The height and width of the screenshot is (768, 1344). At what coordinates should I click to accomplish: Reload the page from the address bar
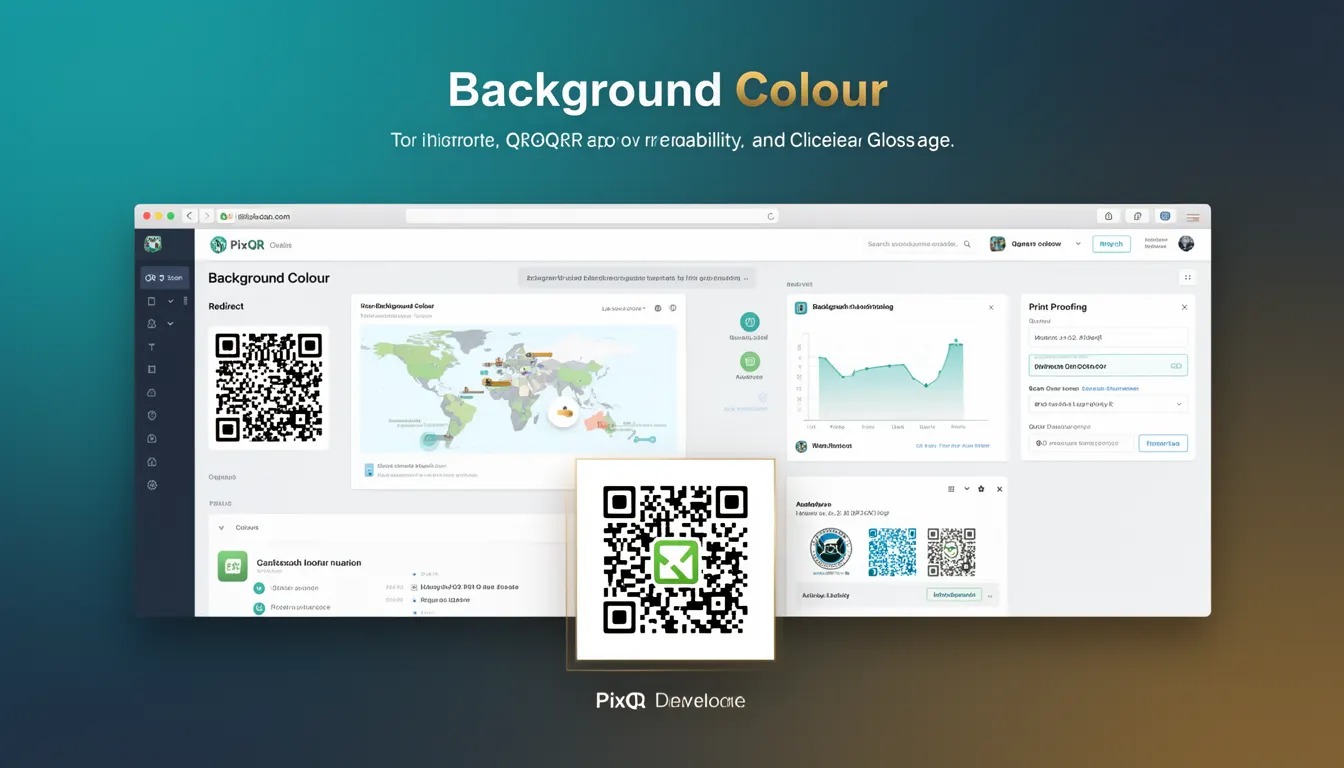click(x=770, y=216)
